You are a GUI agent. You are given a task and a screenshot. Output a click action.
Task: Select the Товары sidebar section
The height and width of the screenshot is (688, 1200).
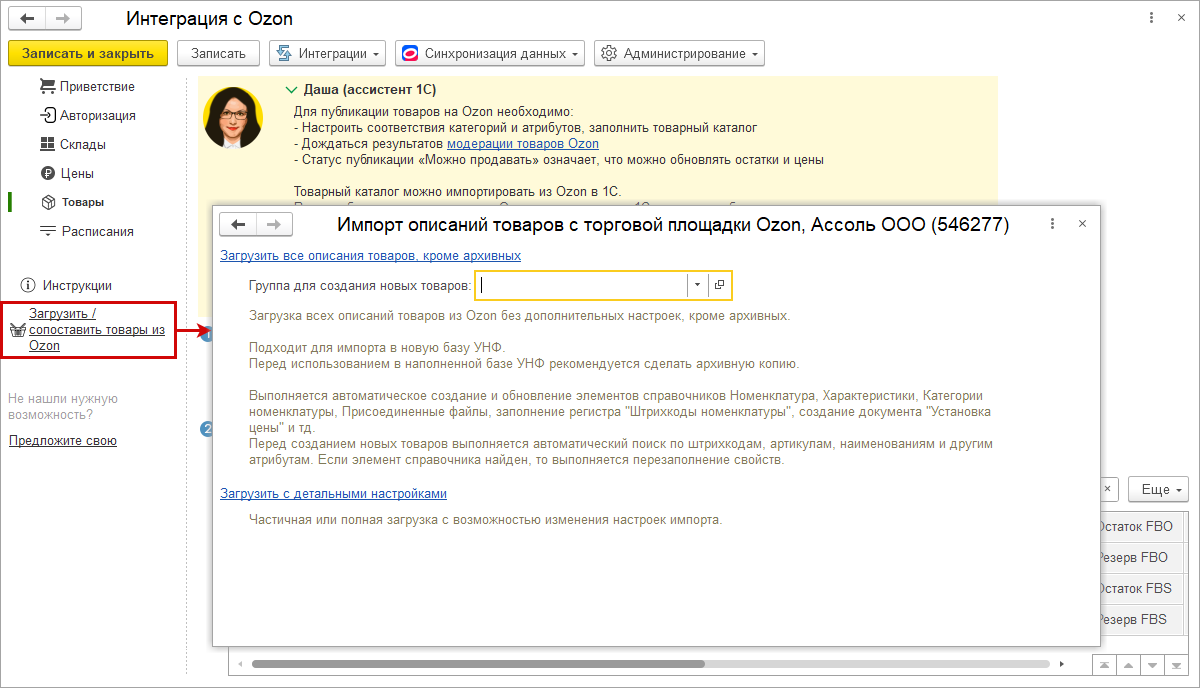(x=83, y=202)
